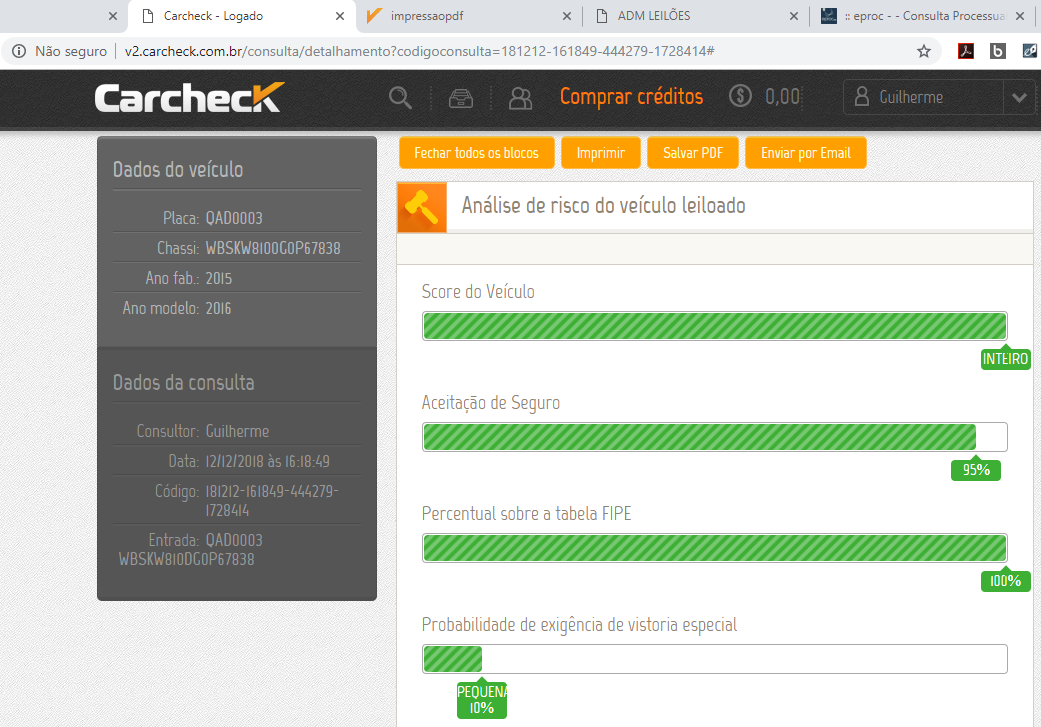The height and width of the screenshot is (727, 1041).
Task: Click the Enviar por Email button
Action: 805,153
